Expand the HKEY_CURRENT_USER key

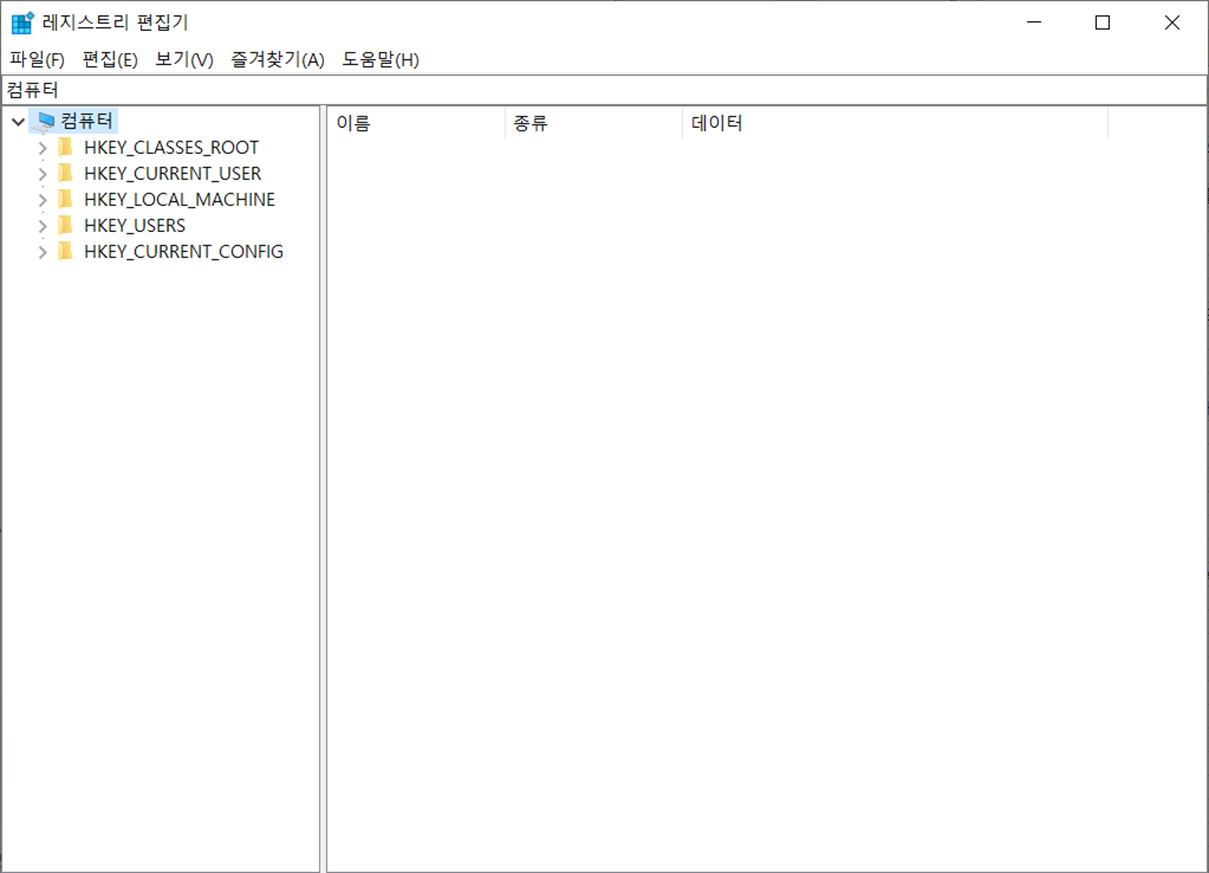coord(42,174)
